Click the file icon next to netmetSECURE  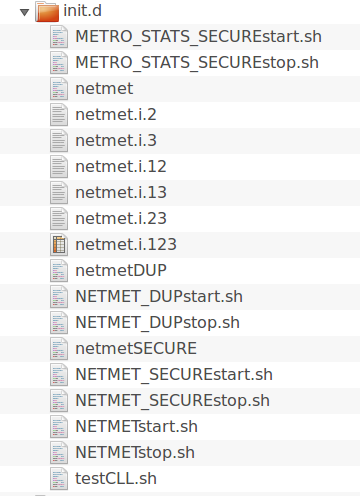[59, 349]
